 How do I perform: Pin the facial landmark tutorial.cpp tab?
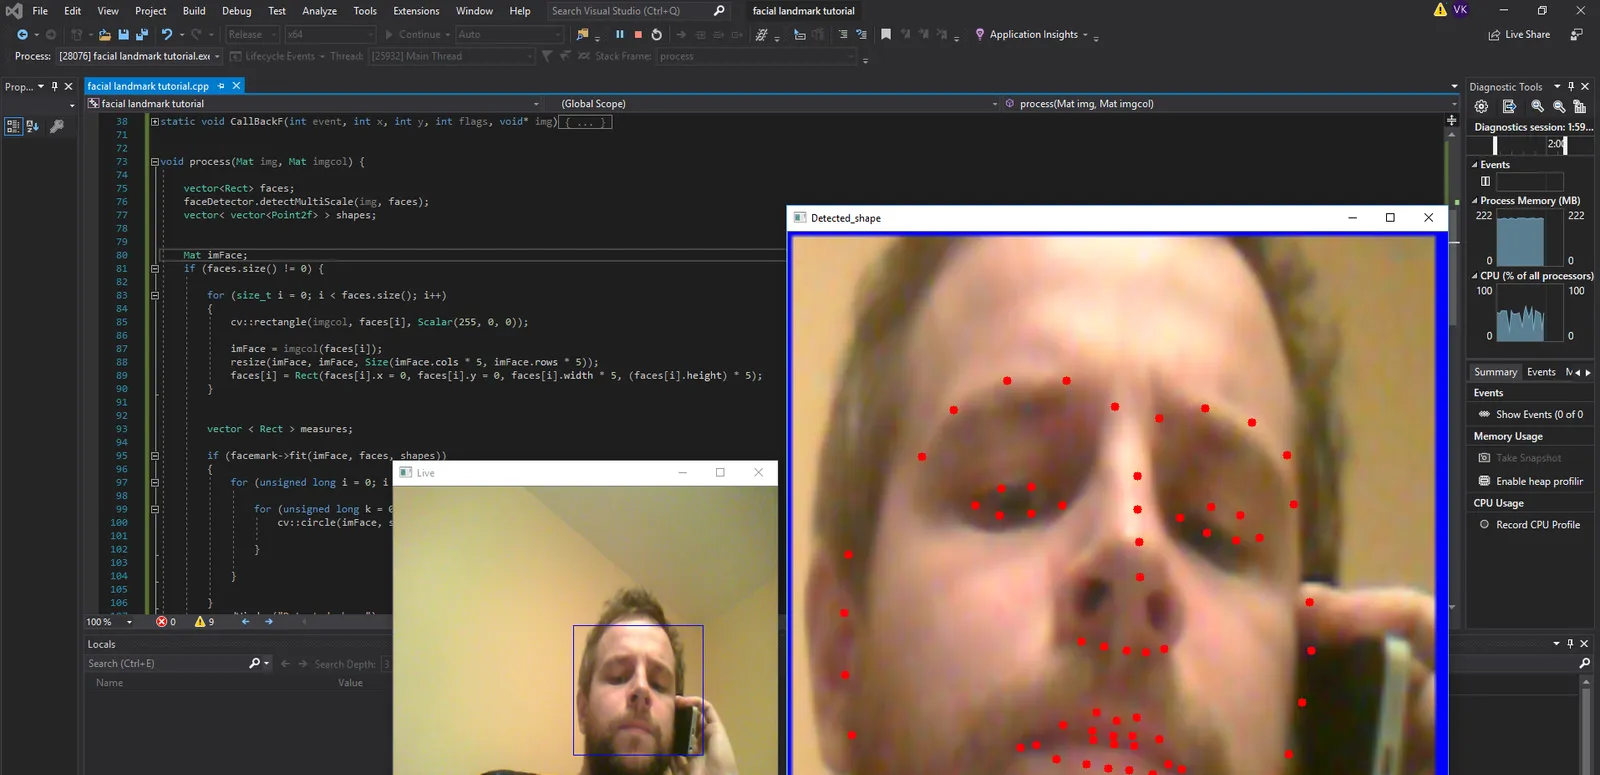pos(221,86)
